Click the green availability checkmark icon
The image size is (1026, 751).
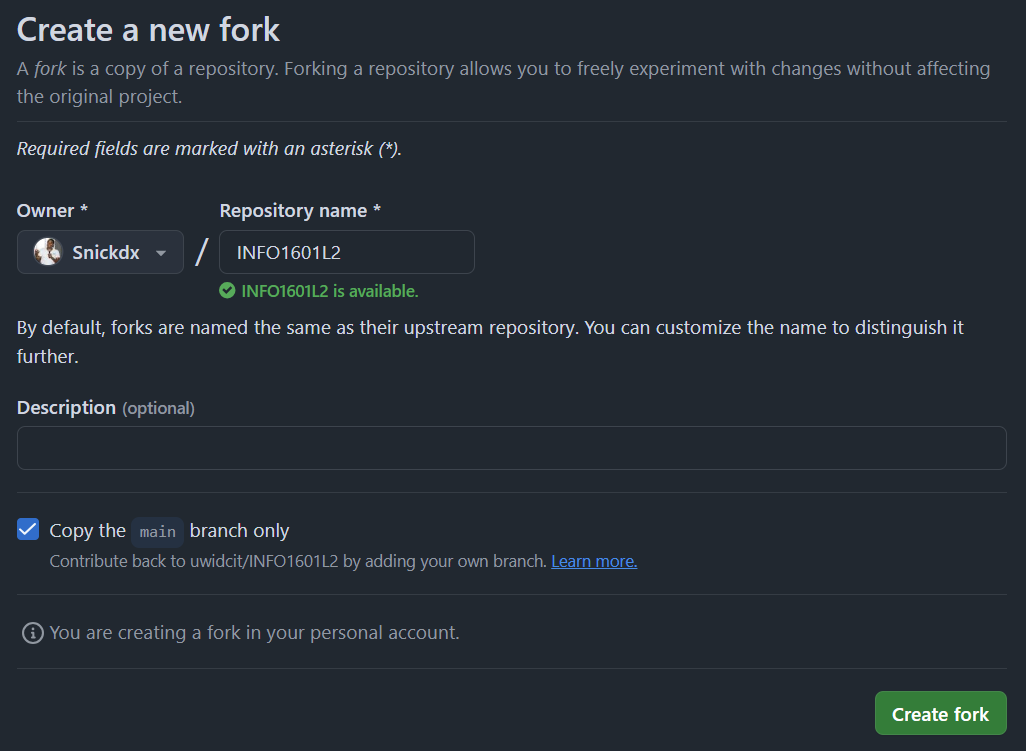(229, 291)
